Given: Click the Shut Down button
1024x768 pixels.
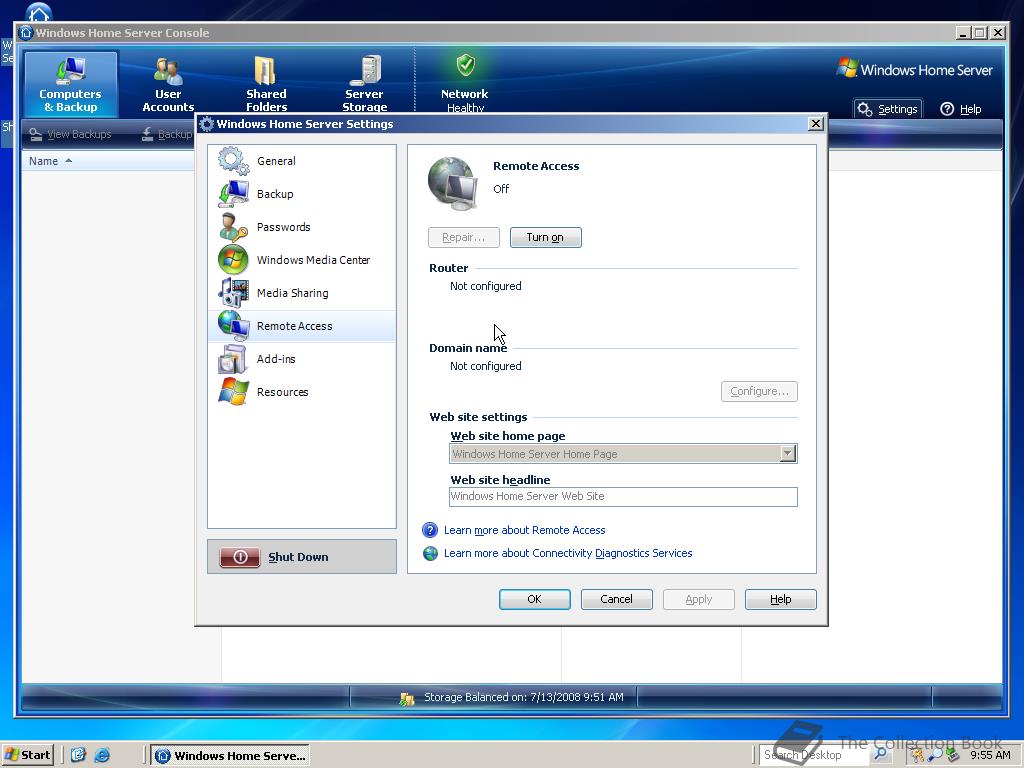Looking at the screenshot, I should pyautogui.click(x=302, y=556).
